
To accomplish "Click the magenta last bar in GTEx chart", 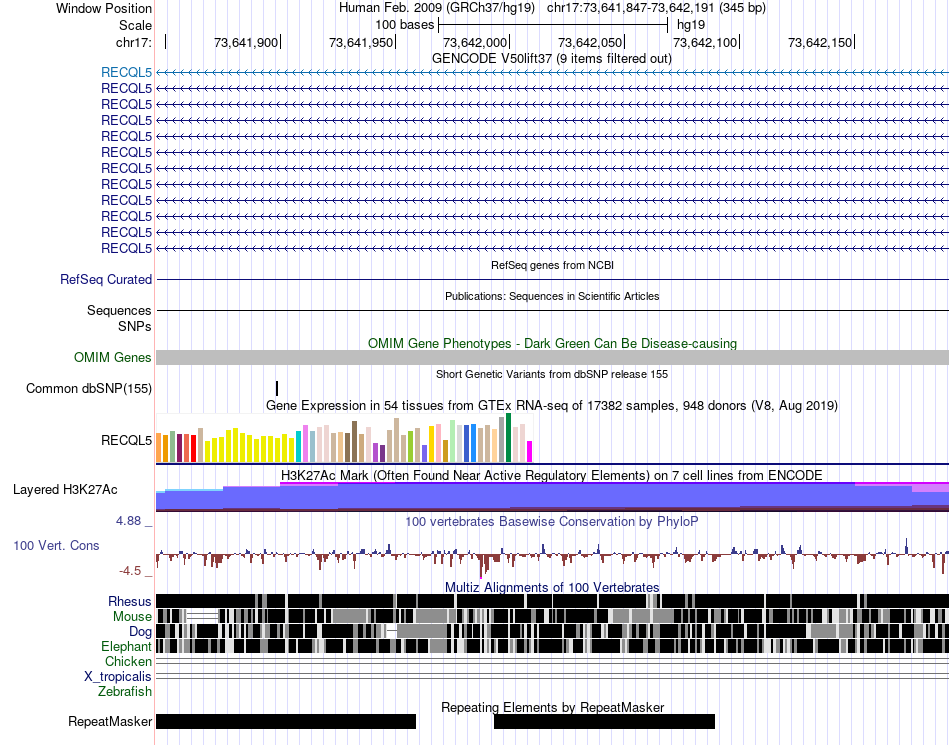I will [530, 452].
